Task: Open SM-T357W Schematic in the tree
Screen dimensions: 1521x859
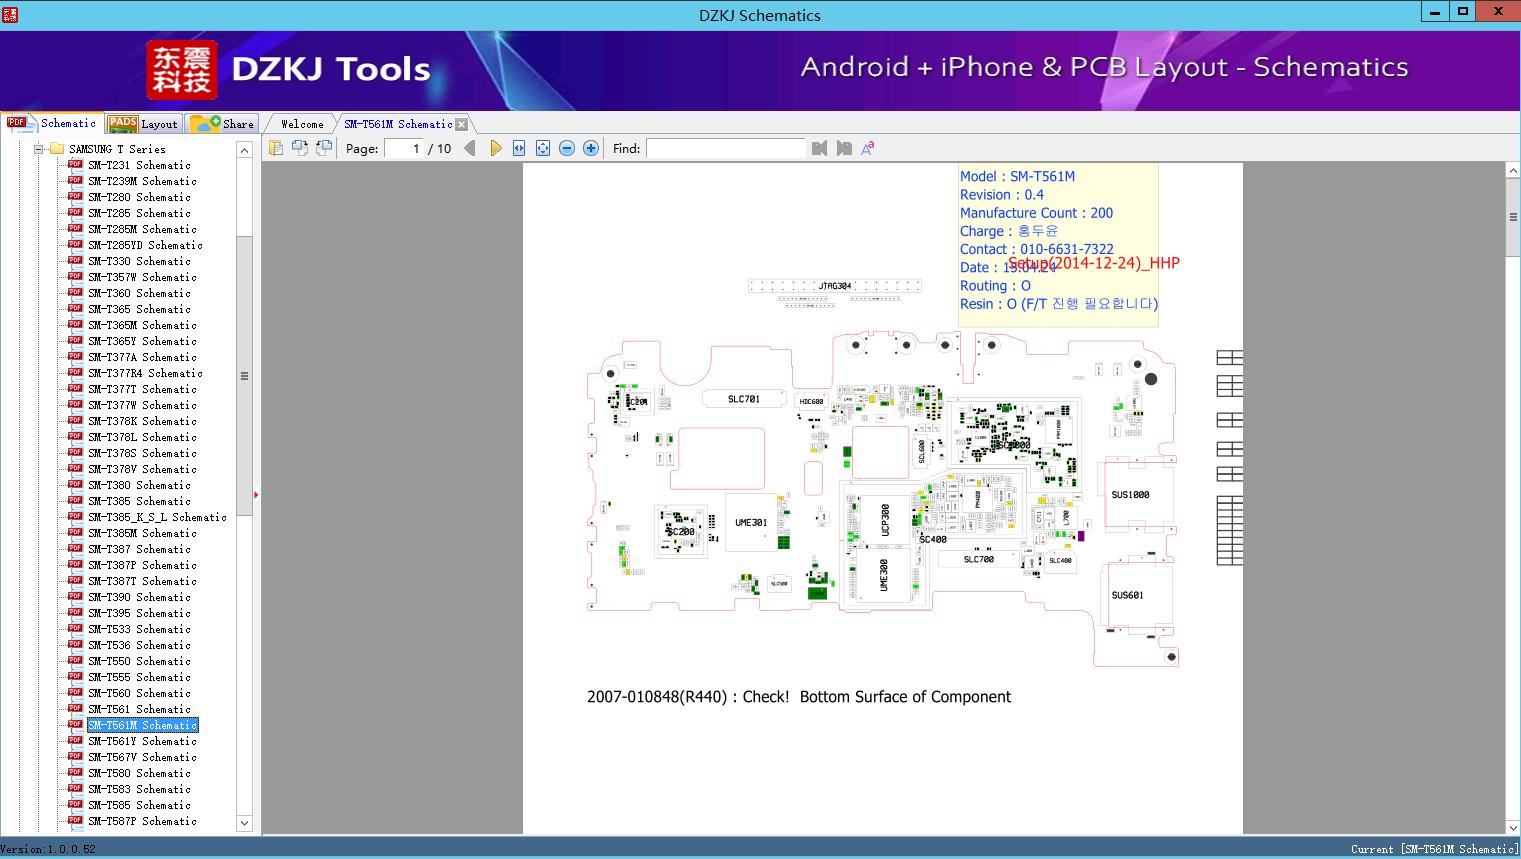Action: pyautogui.click(x=142, y=277)
